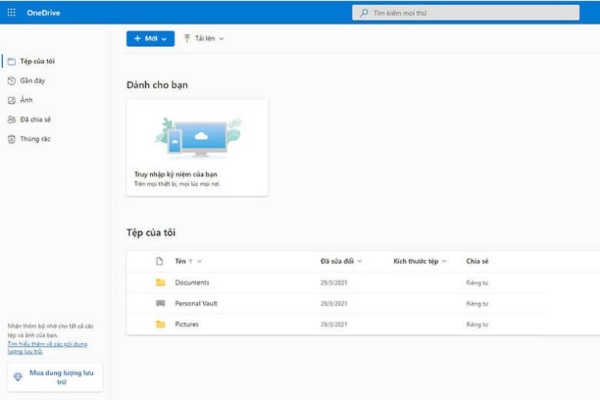Screen dimensions: 600x400
Task: Open the app launcher grid icon
Action: click(12, 12)
